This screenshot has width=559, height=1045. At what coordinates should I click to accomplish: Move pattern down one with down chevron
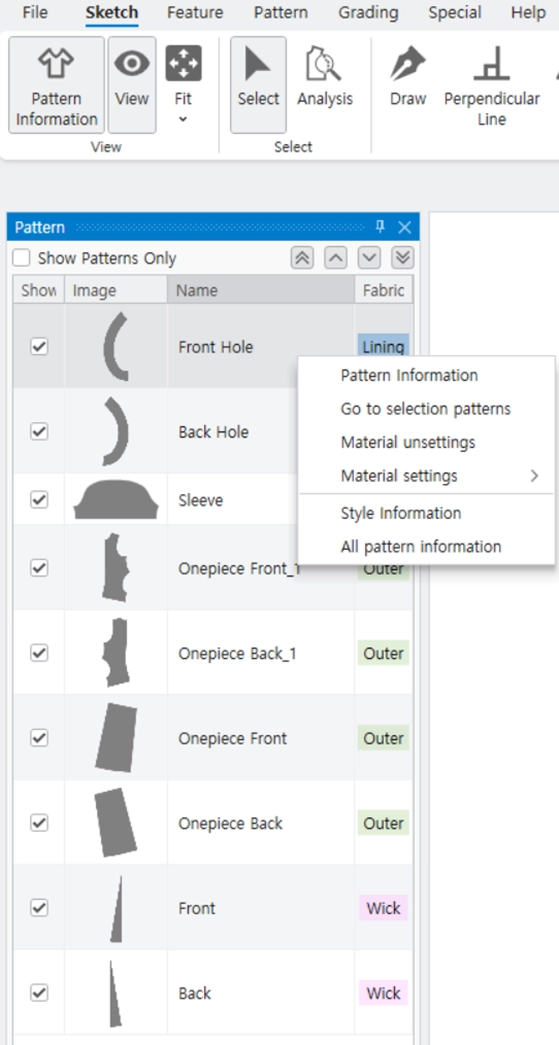tap(369, 258)
